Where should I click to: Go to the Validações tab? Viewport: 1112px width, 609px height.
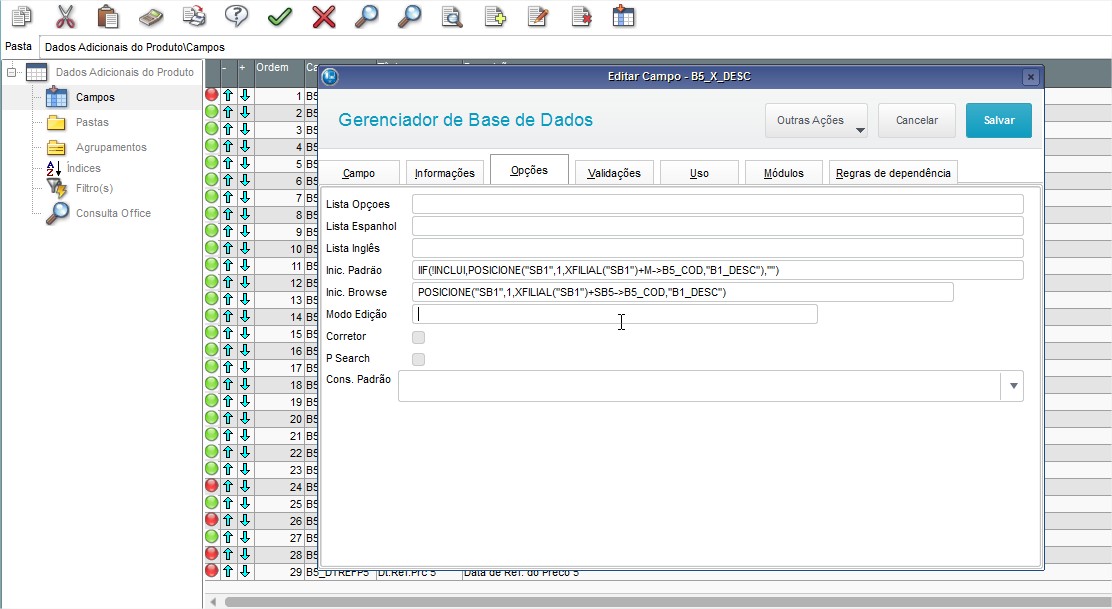coord(614,173)
